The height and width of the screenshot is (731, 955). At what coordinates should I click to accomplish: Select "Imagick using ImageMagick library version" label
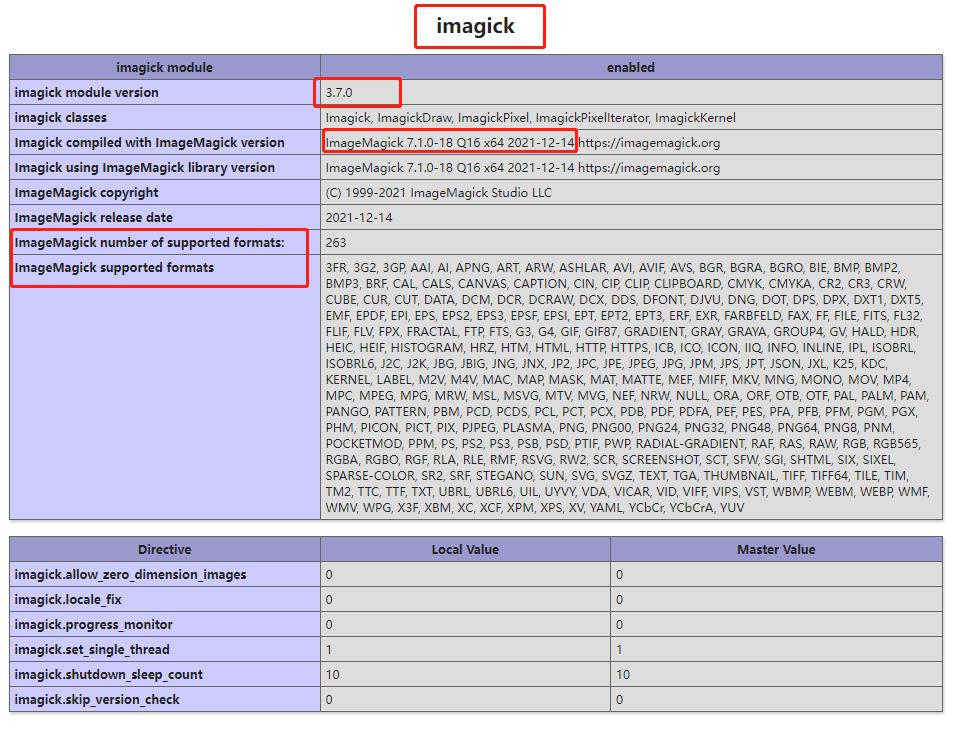click(144, 168)
